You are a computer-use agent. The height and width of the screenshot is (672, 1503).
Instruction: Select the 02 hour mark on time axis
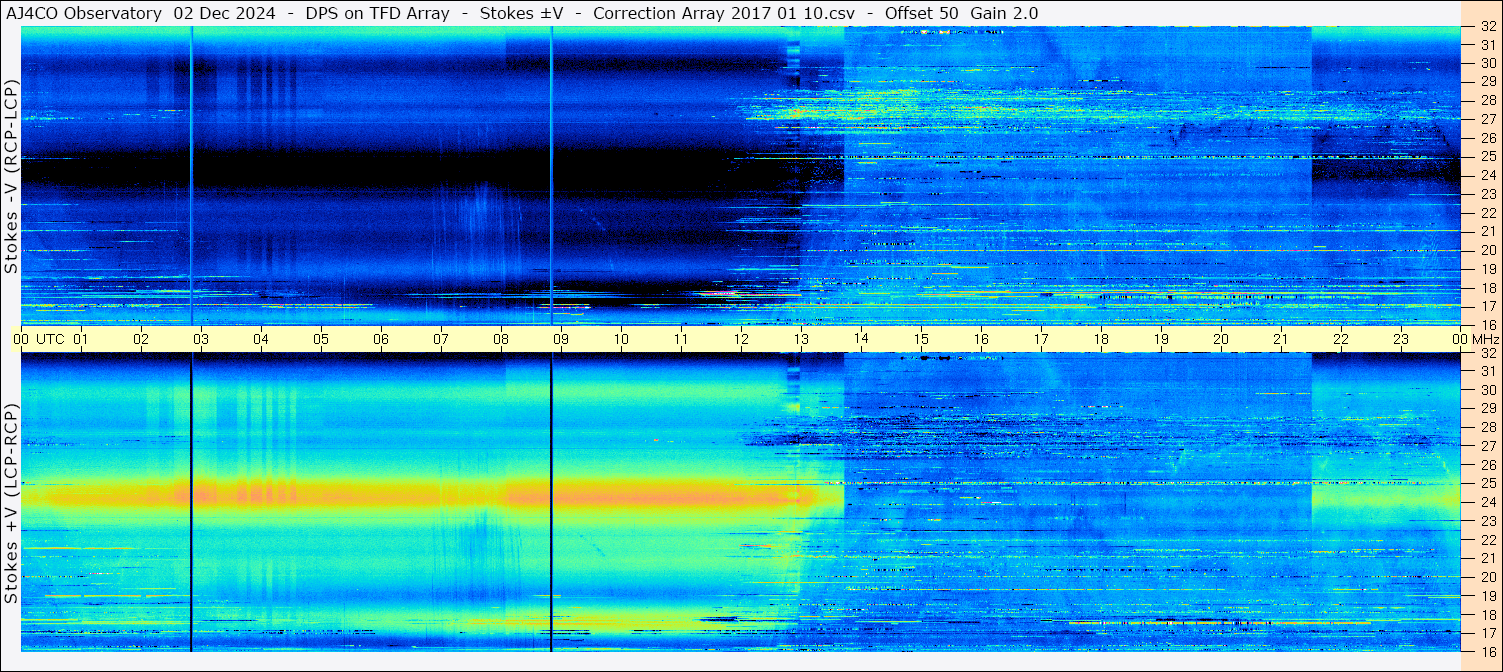141,339
